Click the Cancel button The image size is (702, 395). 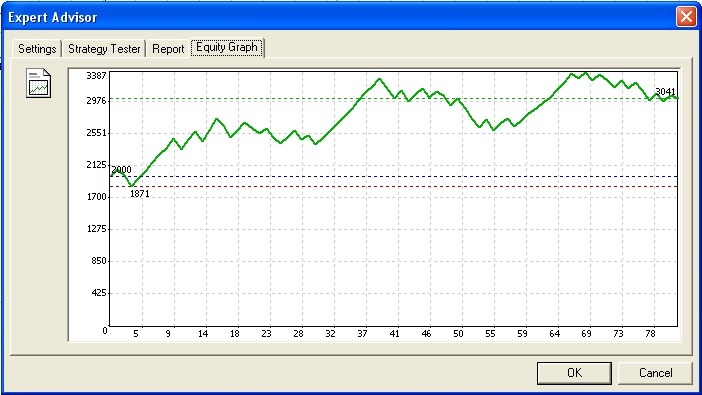point(655,373)
